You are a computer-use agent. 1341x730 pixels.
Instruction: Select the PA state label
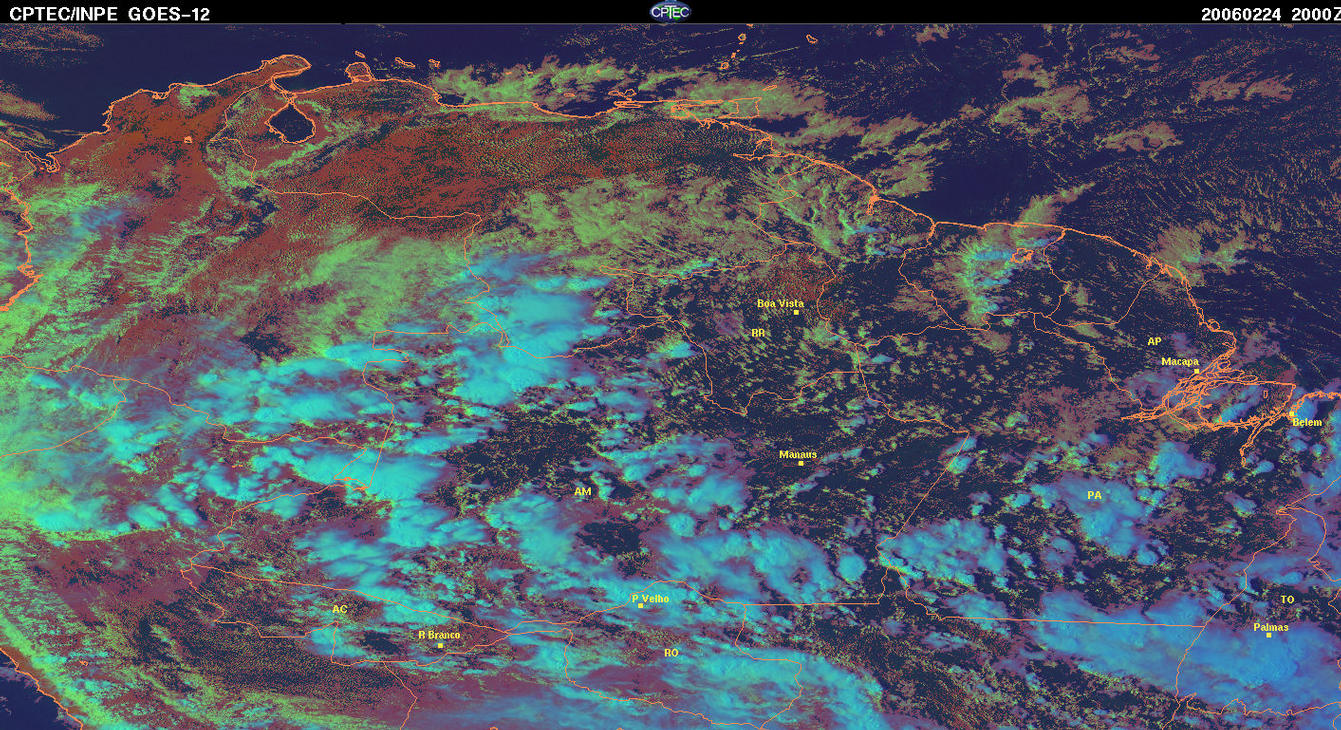coord(1094,495)
